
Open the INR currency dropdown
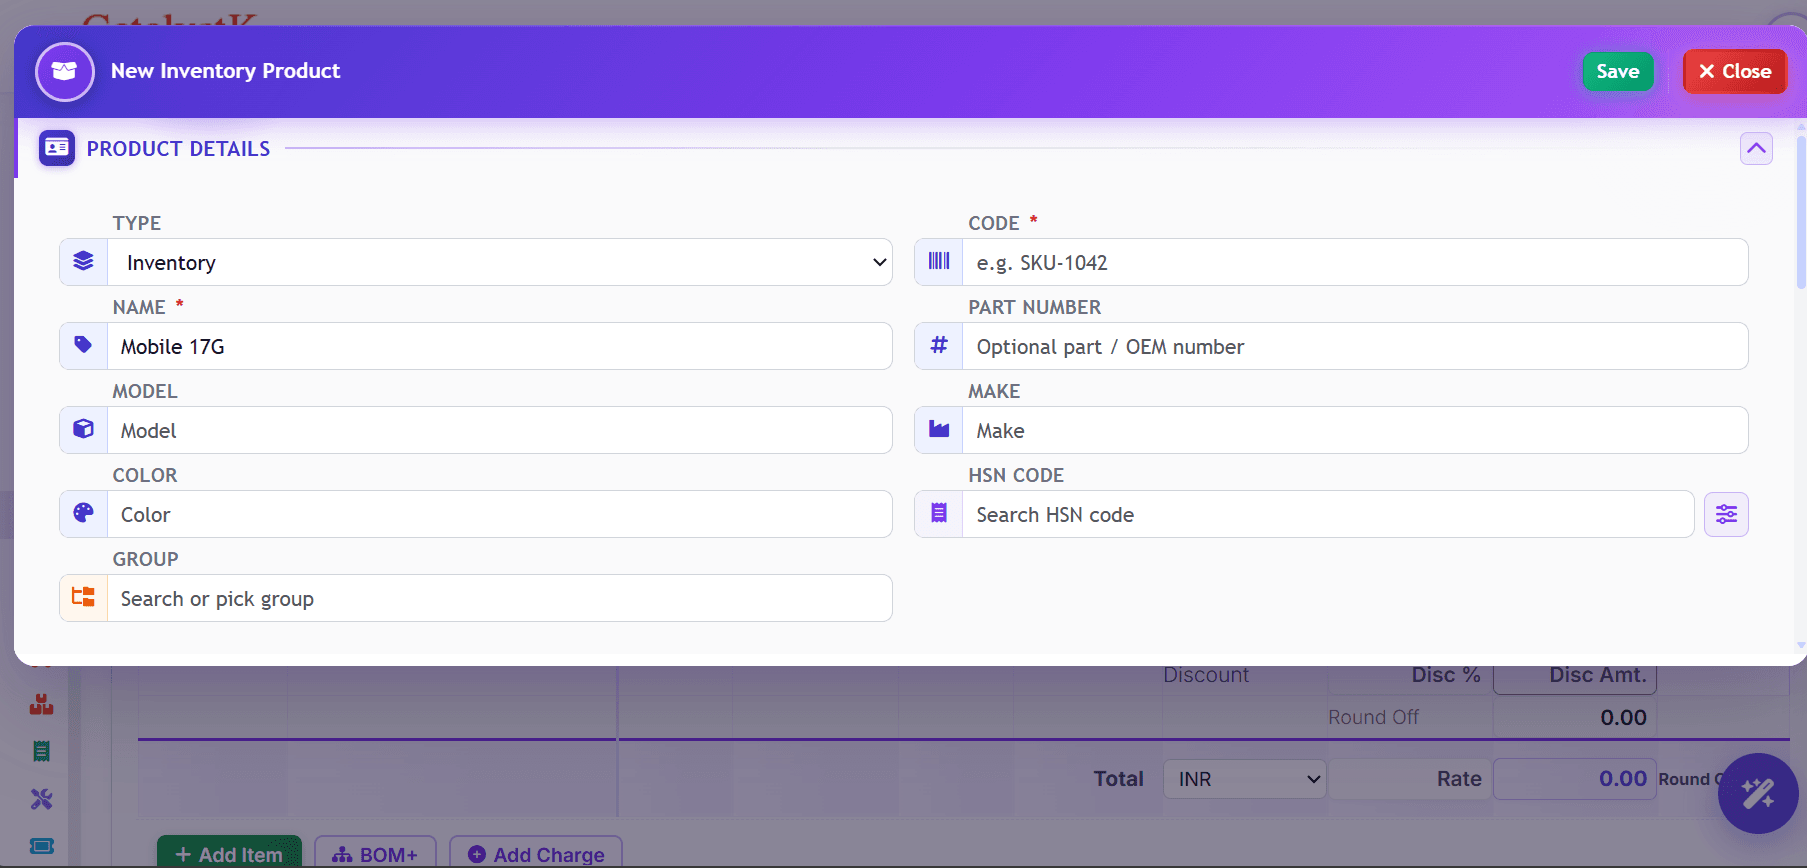click(1245, 779)
